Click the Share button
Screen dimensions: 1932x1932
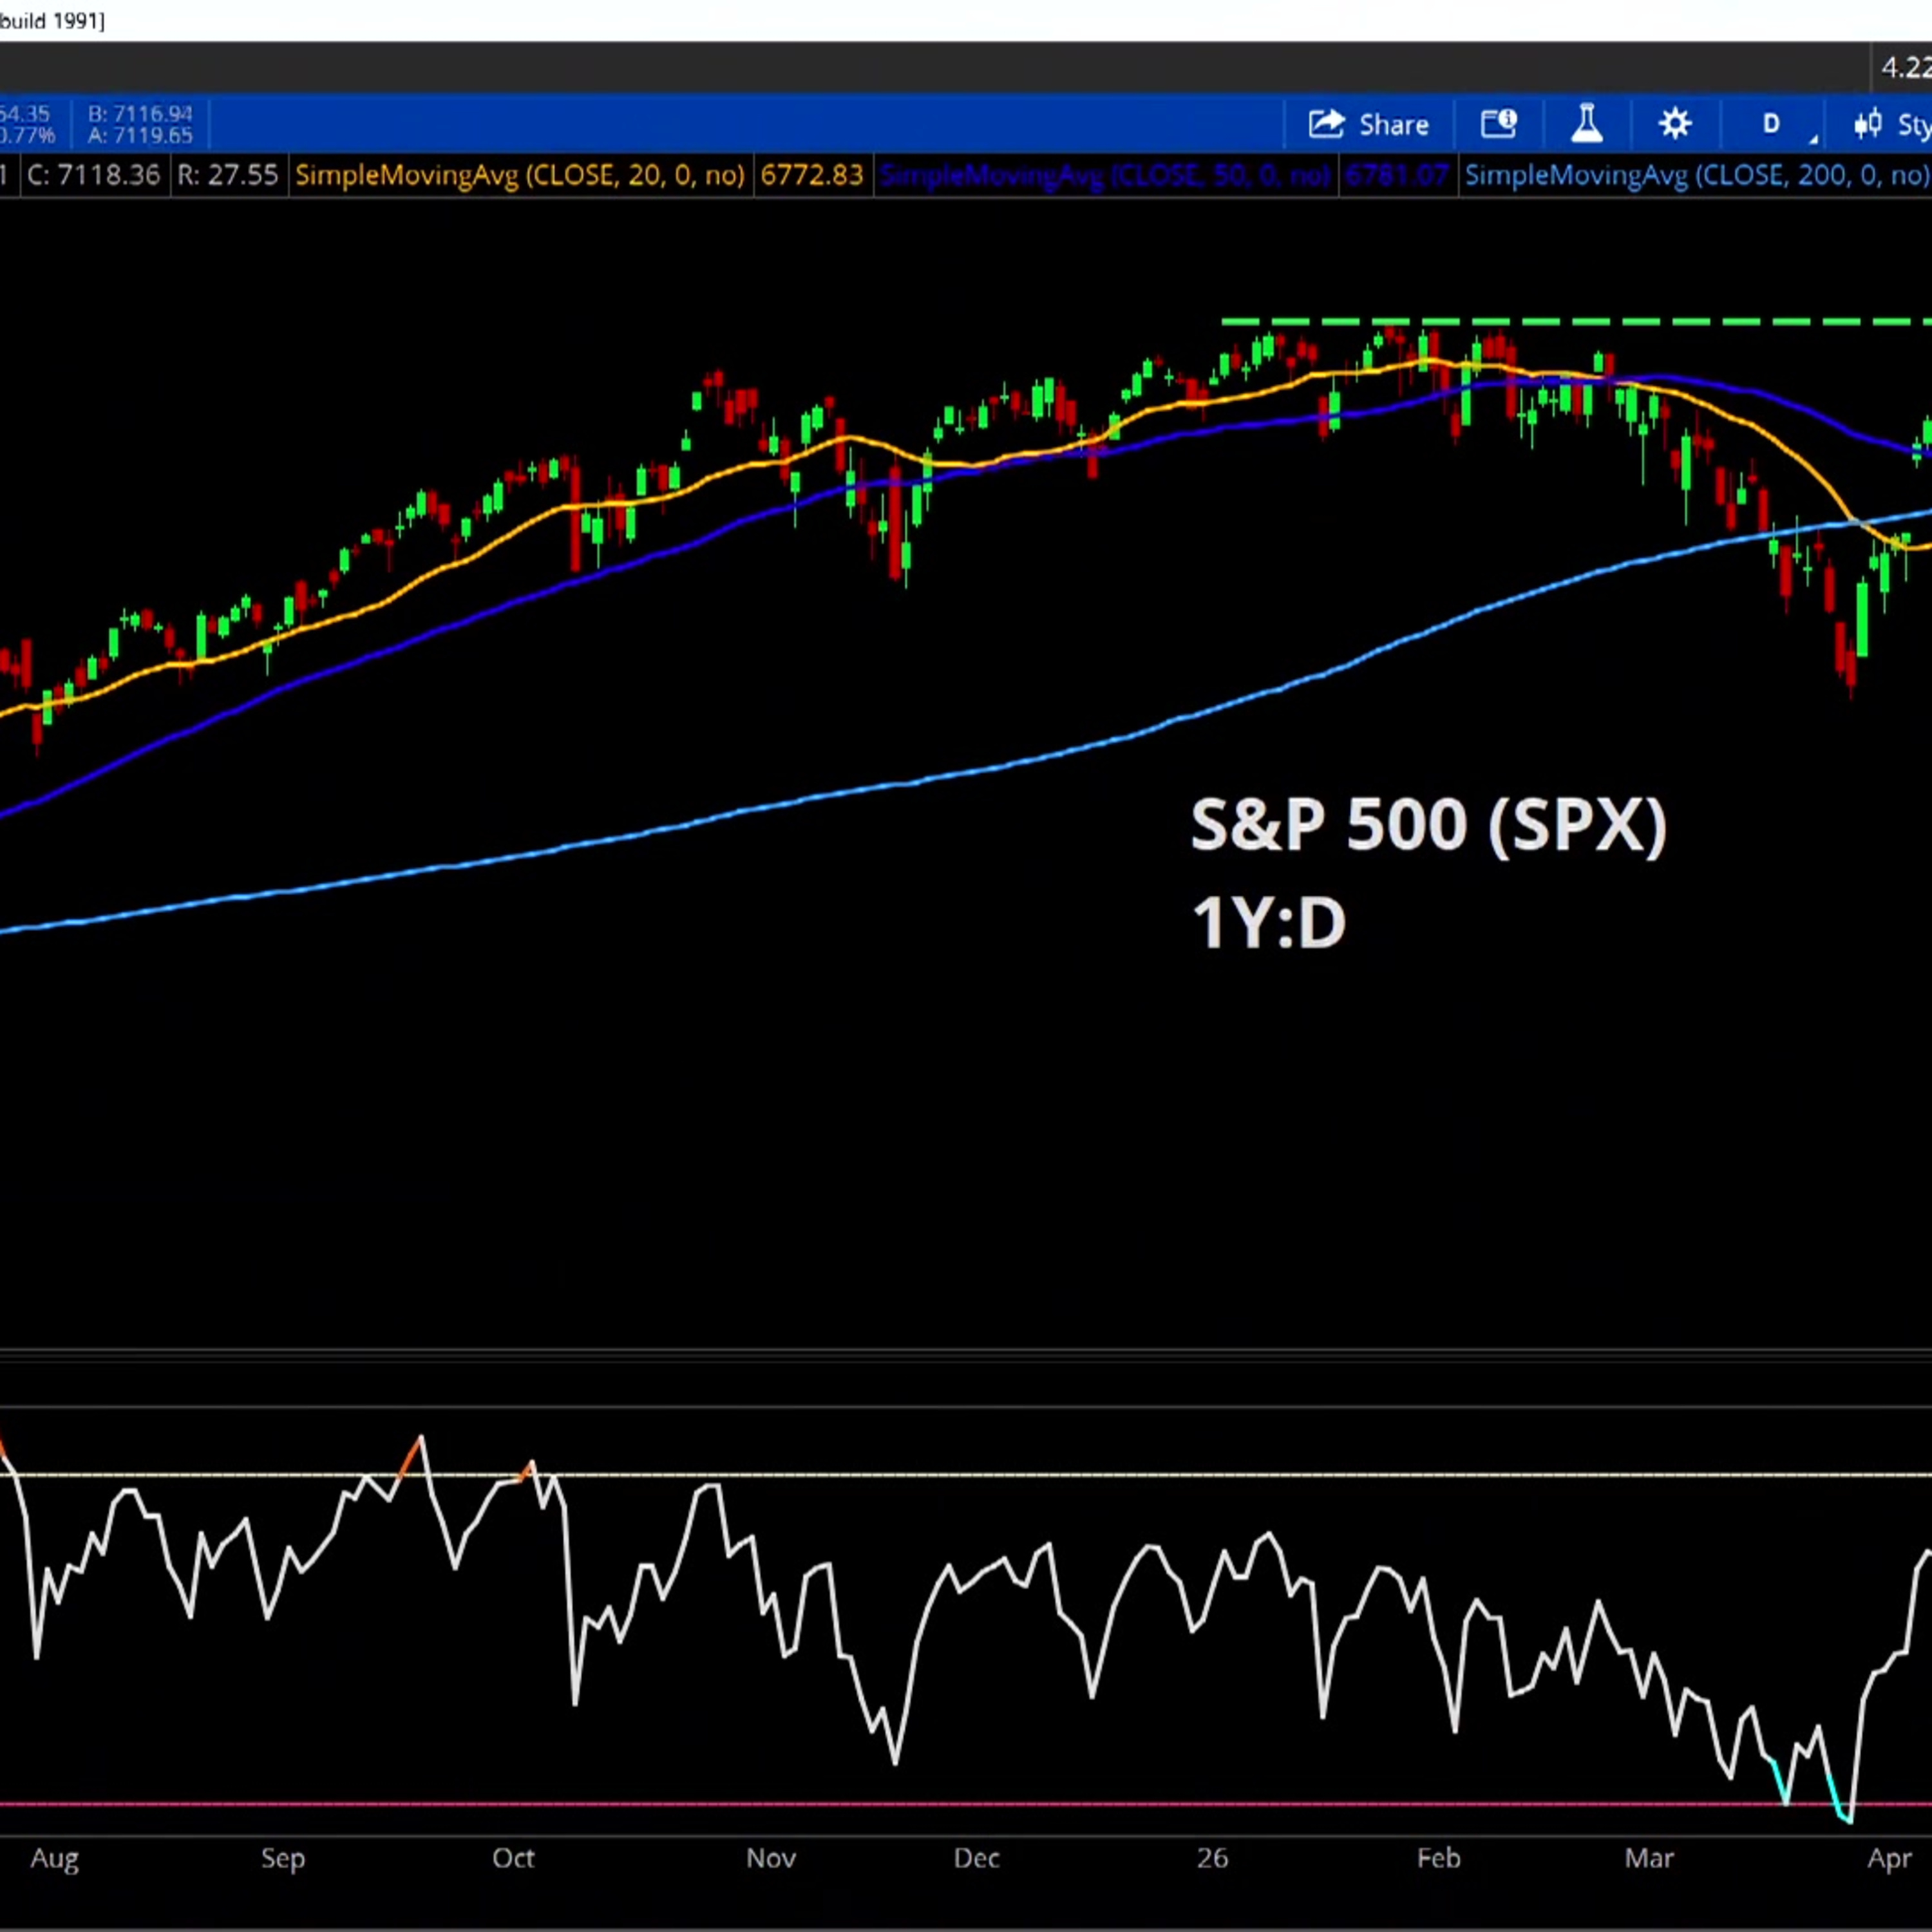pos(1368,125)
